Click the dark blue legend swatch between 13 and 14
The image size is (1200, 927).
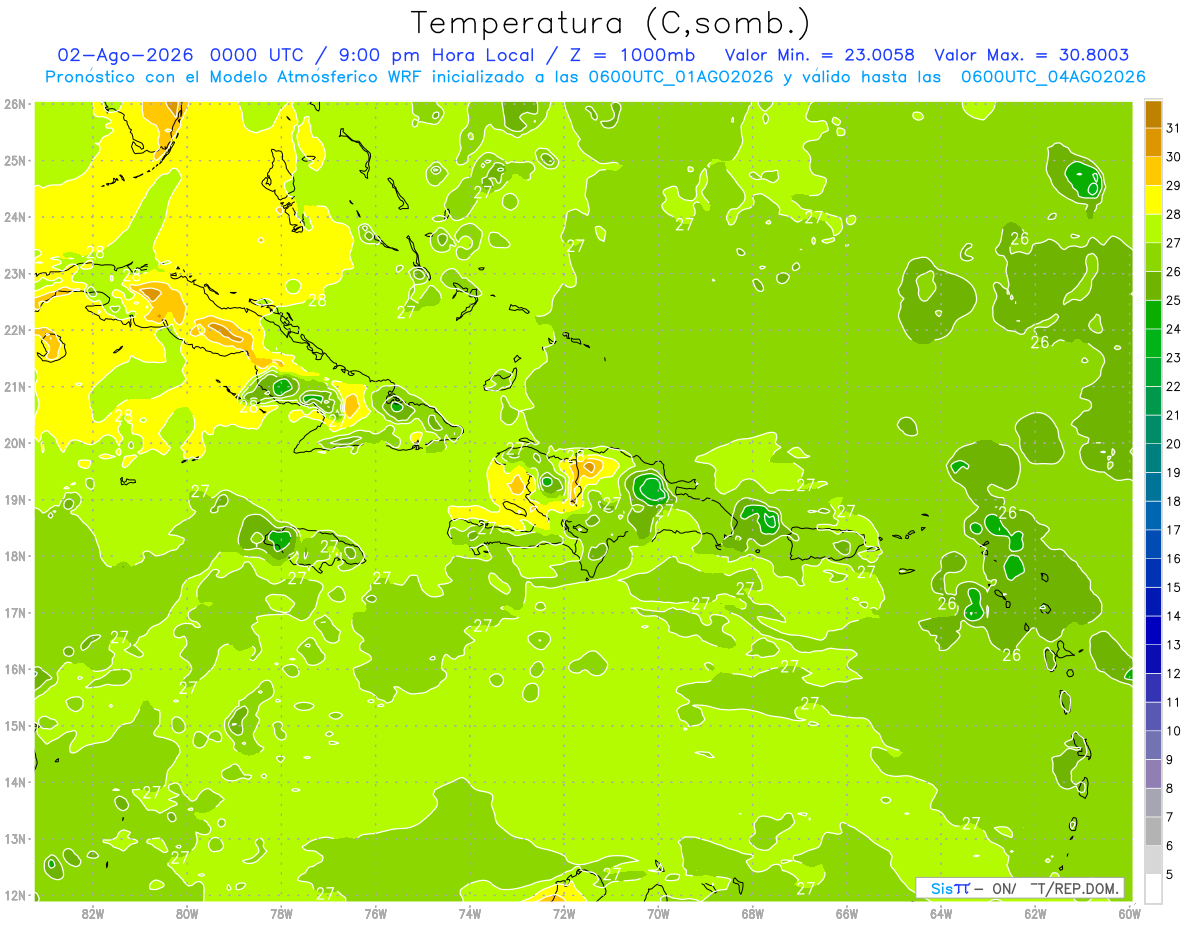pyautogui.click(x=1153, y=630)
